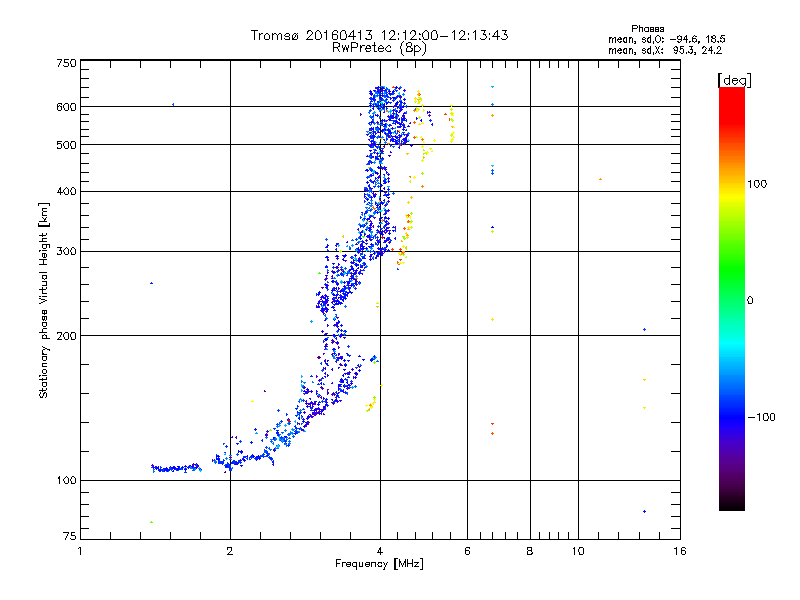
Task: Click the y-axis tick label '750'
Action: 66,63
